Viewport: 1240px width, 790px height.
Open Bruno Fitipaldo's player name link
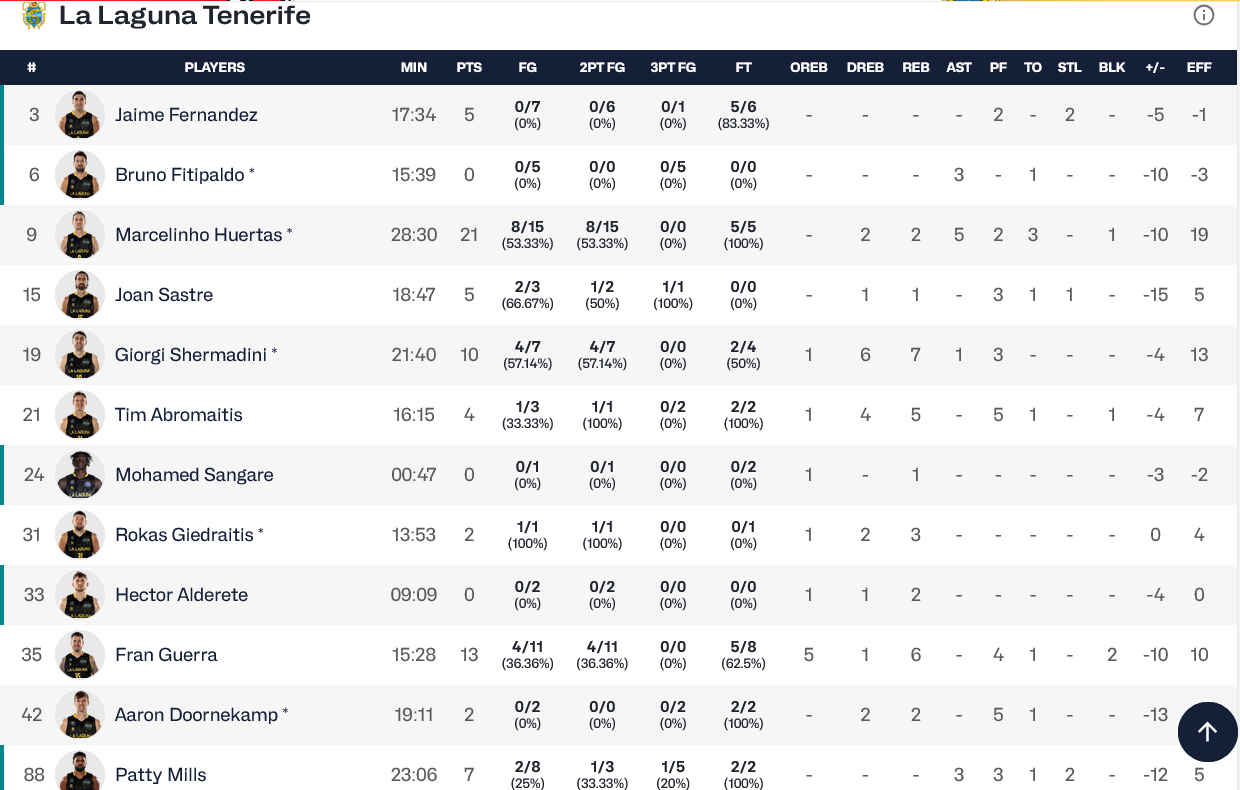coord(180,175)
